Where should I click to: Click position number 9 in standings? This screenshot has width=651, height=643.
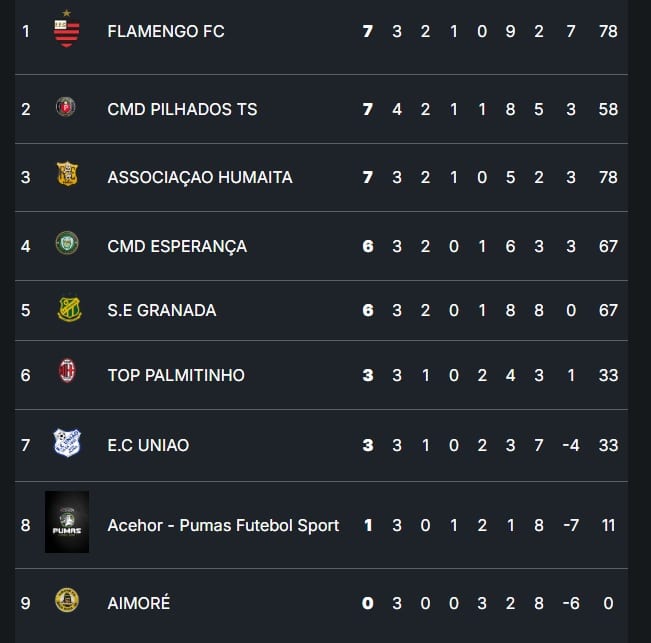[25, 603]
